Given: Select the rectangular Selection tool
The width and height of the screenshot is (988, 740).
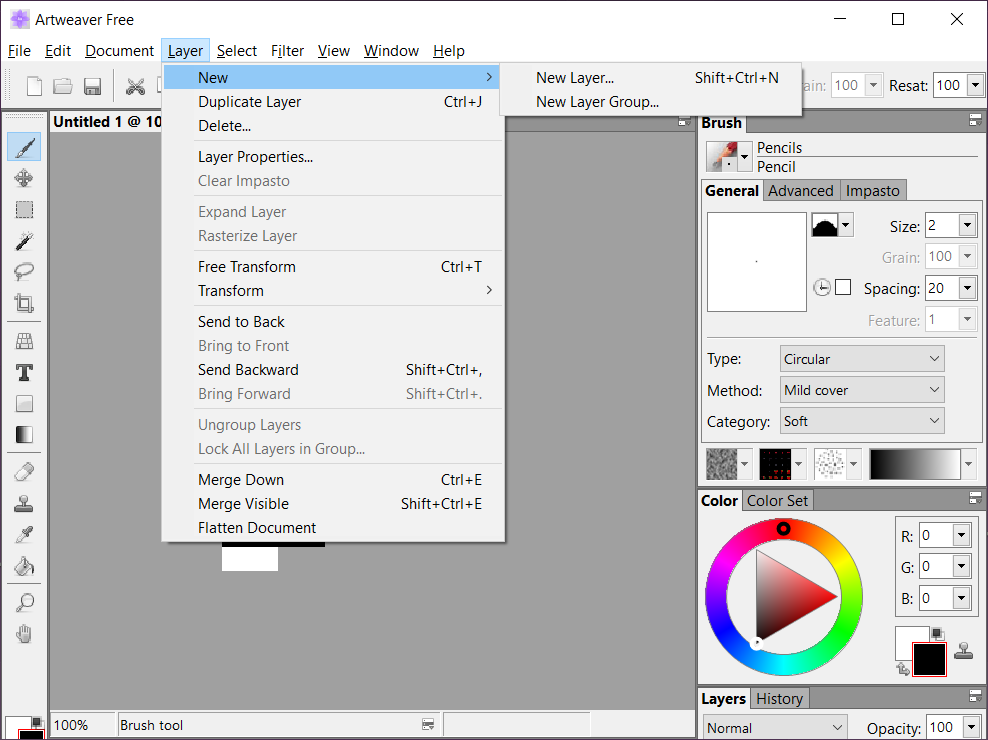Looking at the screenshot, I should tap(24, 209).
